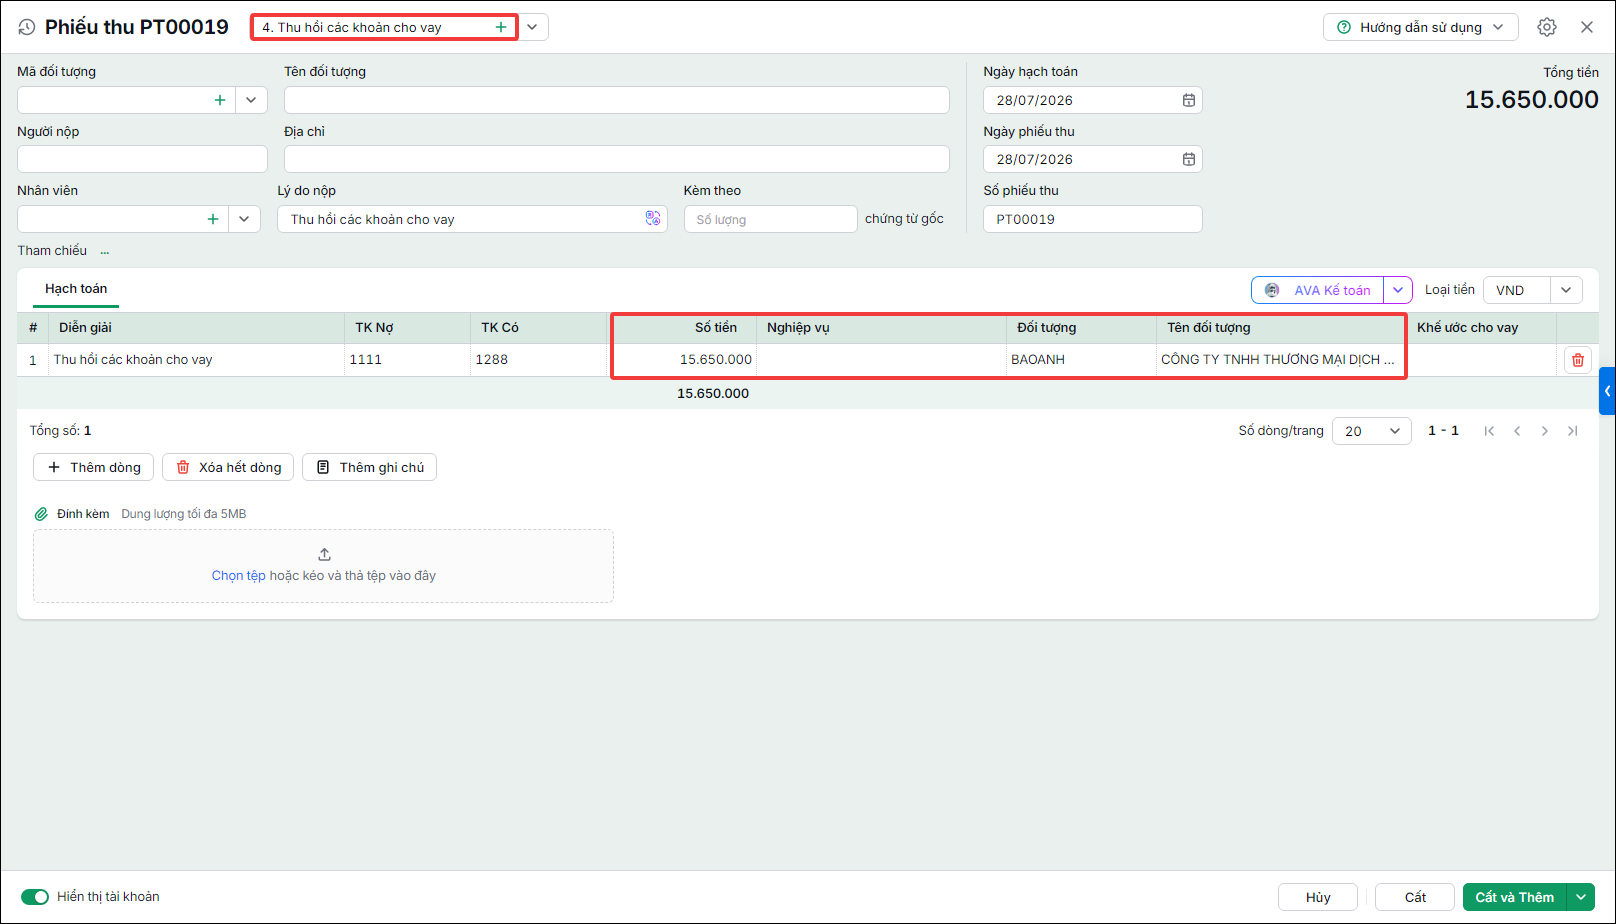Add new Mã đối tượng with plus icon
This screenshot has height=924, width=1616.
pyautogui.click(x=220, y=100)
